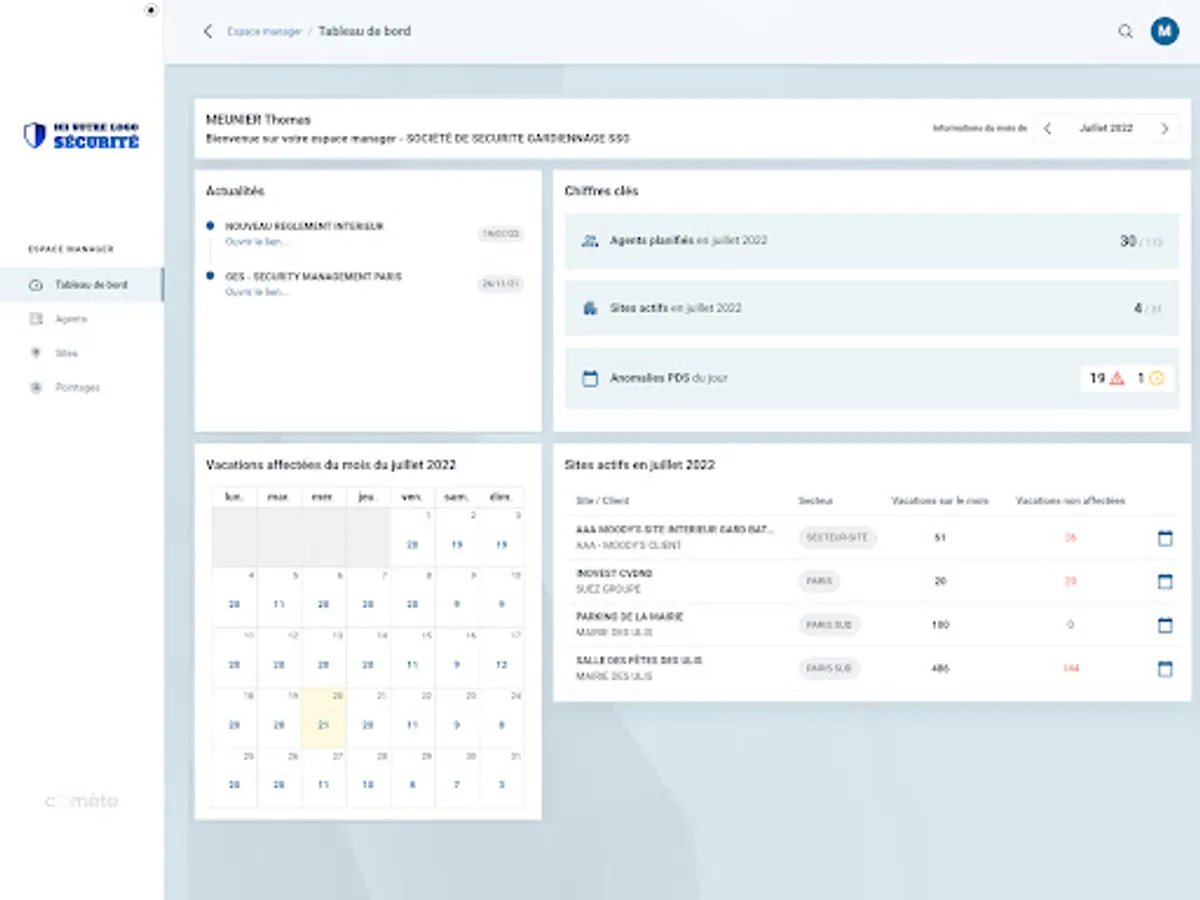Advance to next month after Juillet 2022
This screenshot has width=1200, height=900.
pos(1164,129)
